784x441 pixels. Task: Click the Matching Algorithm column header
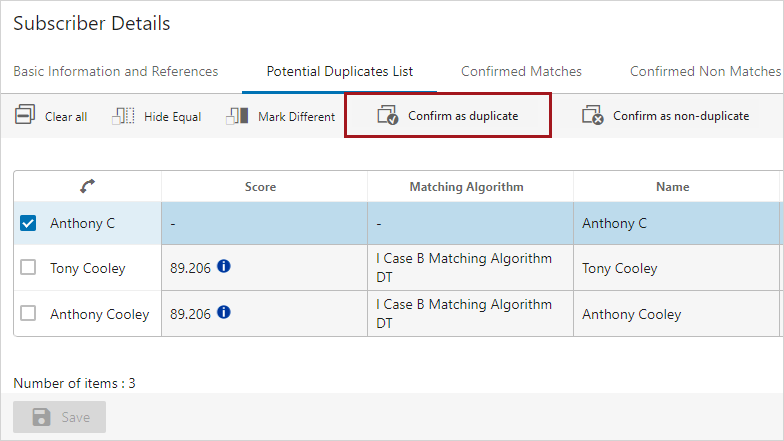[x=466, y=187]
